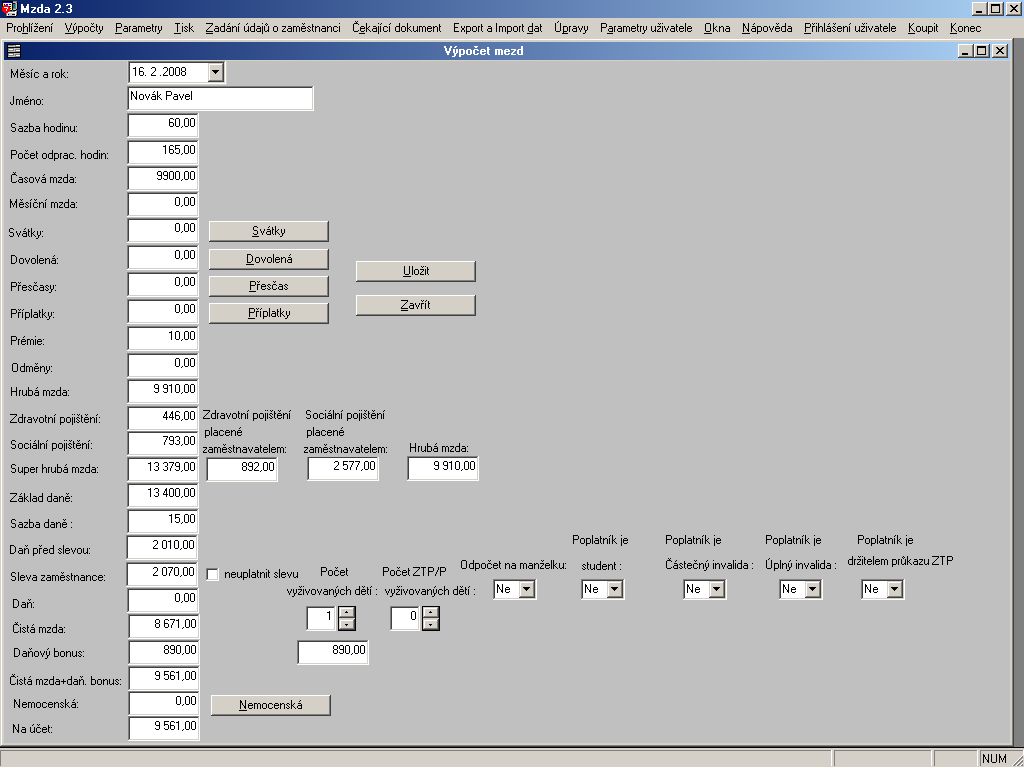The height and width of the screenshot is (768, 1024).
Task: Click the Příplatky button
Action: 268,313
